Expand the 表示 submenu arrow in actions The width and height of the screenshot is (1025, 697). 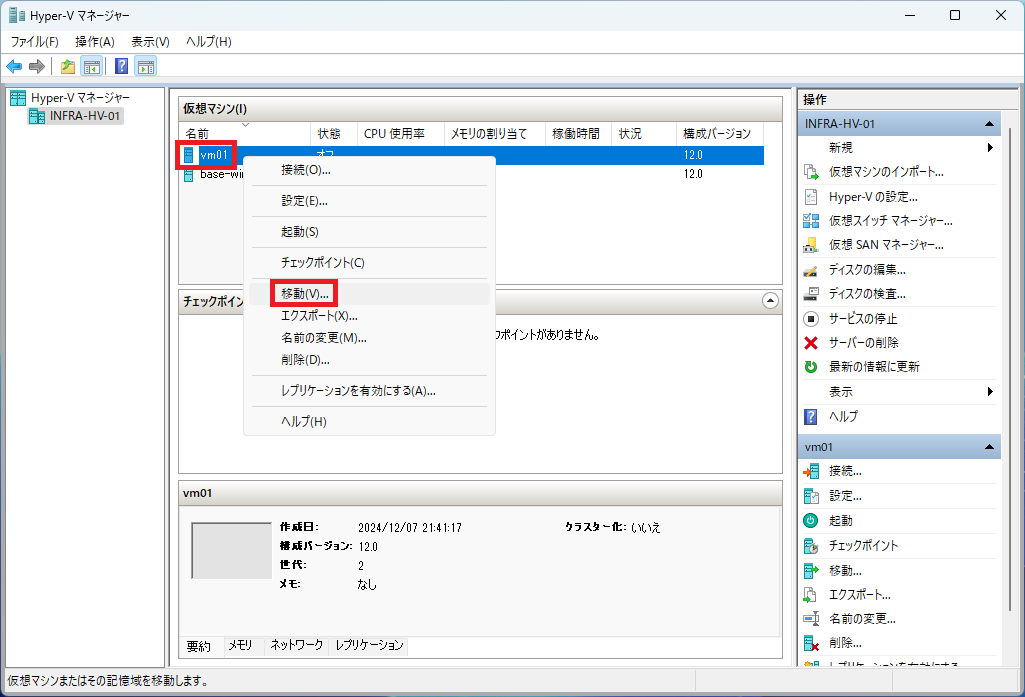[990, 392]
